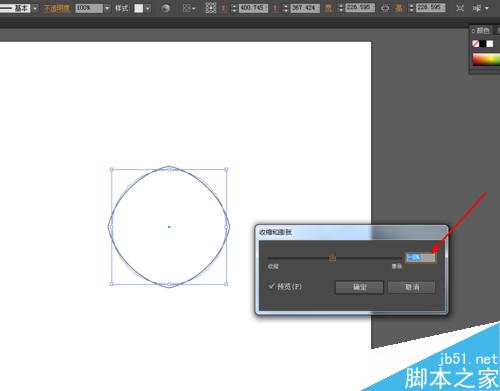Click the X position stepper arrows
The image size is (500, 391).
234,8
